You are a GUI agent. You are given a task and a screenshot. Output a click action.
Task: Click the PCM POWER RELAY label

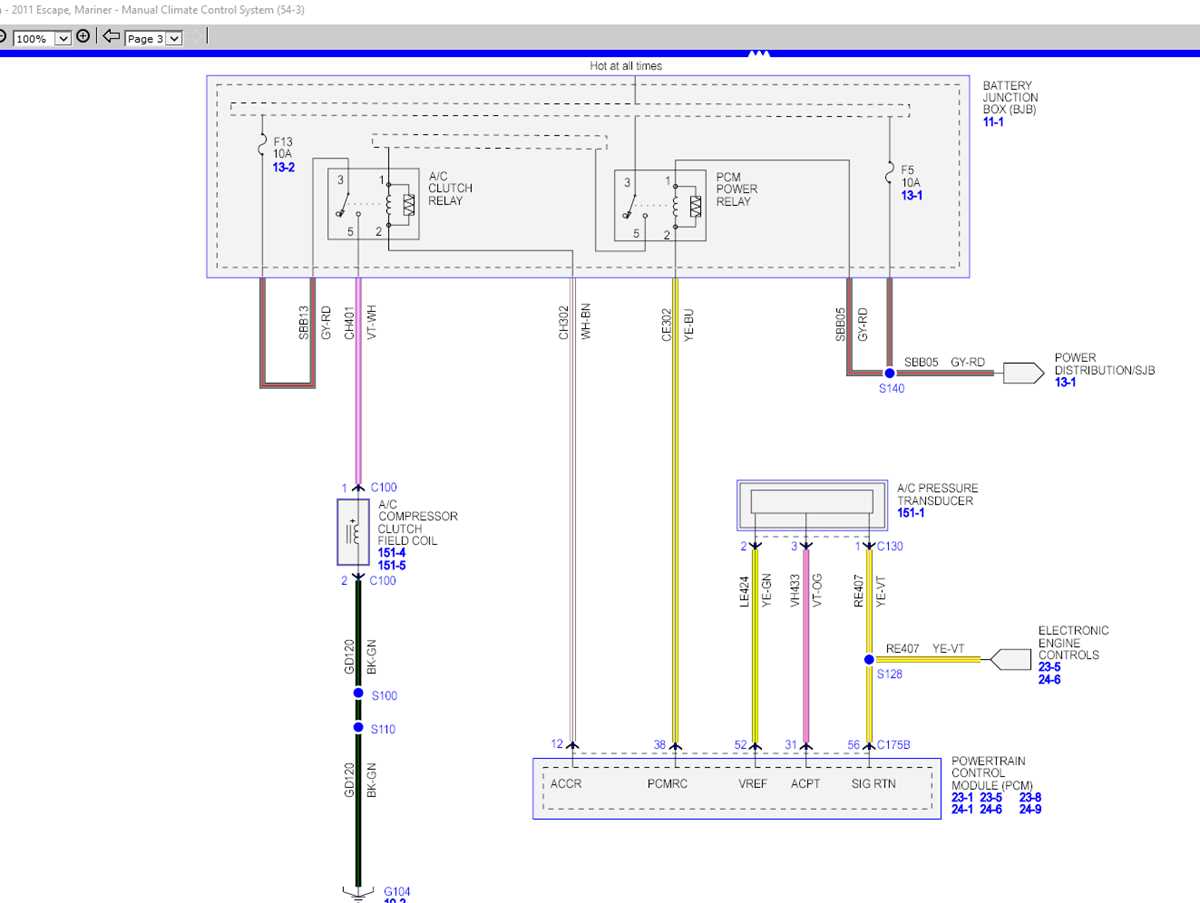click(x=737, y=189)
